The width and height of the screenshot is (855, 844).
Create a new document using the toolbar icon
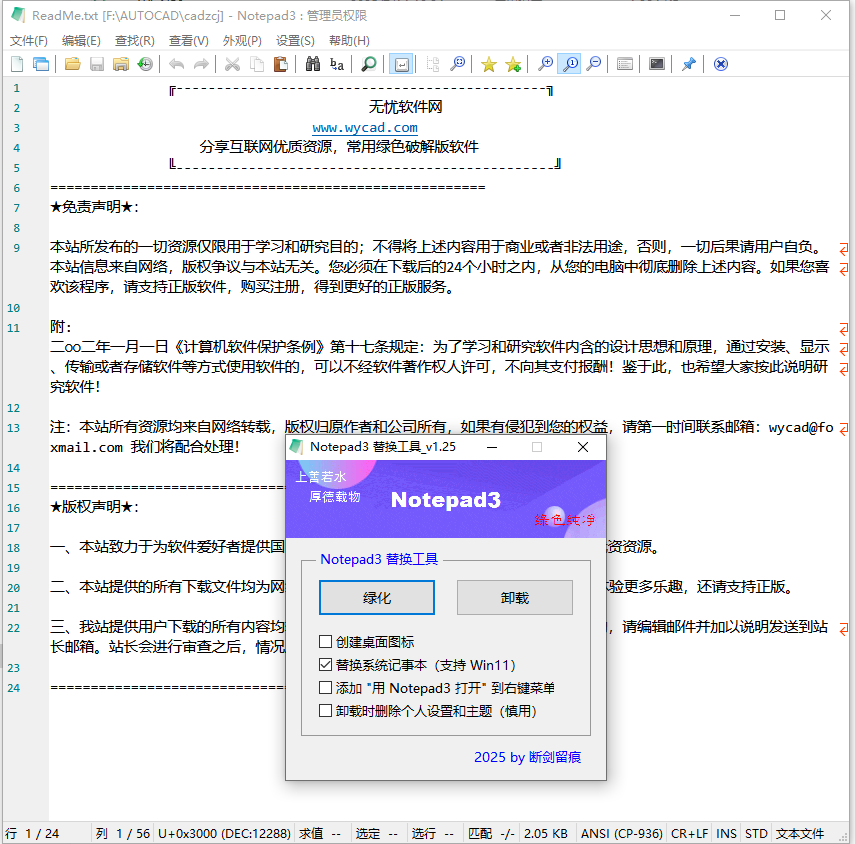coord(17,64)
